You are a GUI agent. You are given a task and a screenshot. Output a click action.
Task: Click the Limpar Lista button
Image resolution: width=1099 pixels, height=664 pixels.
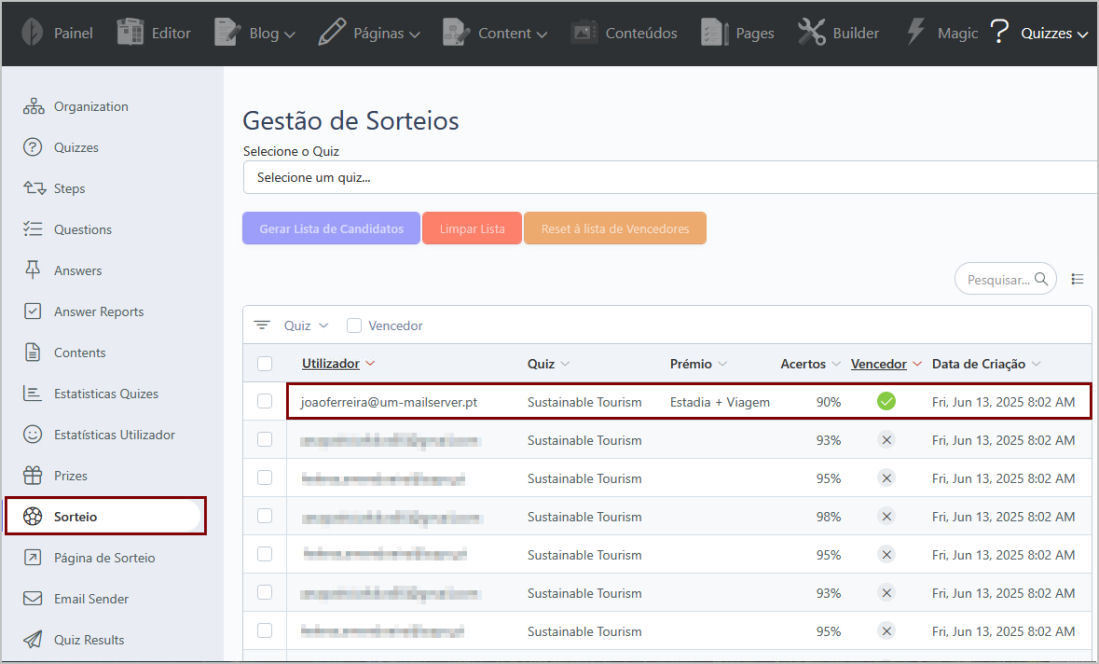point(472,229)
